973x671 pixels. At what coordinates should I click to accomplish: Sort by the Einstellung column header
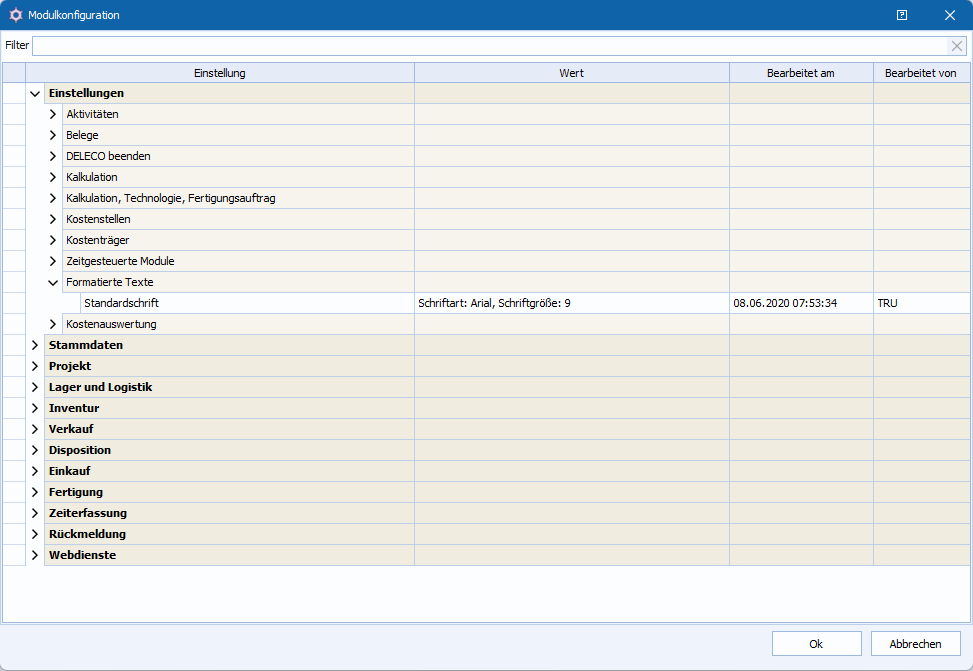219,73
